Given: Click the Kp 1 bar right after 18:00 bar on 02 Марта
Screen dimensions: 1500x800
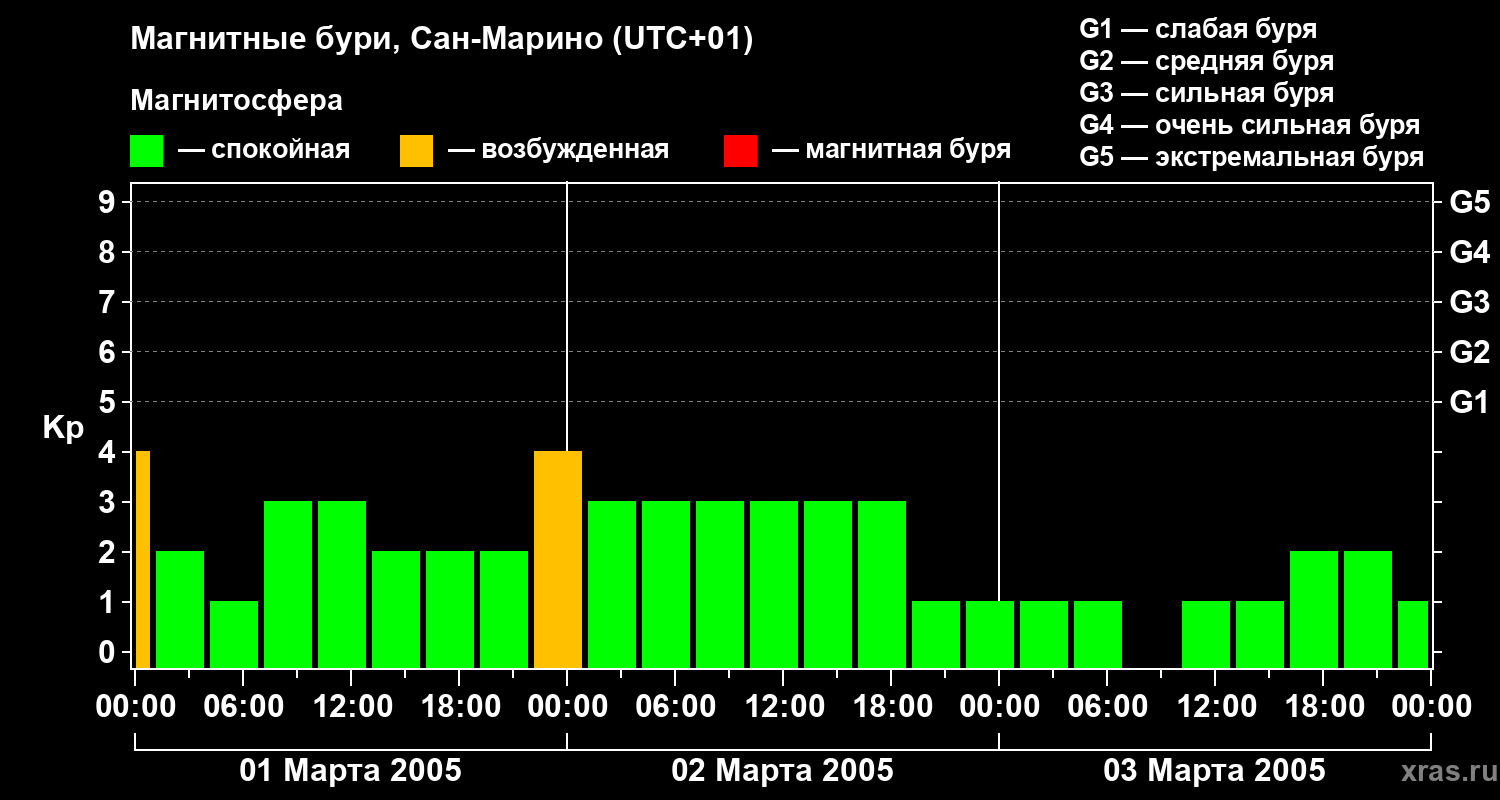Looking at the screenshot, I should click(936, 635).
